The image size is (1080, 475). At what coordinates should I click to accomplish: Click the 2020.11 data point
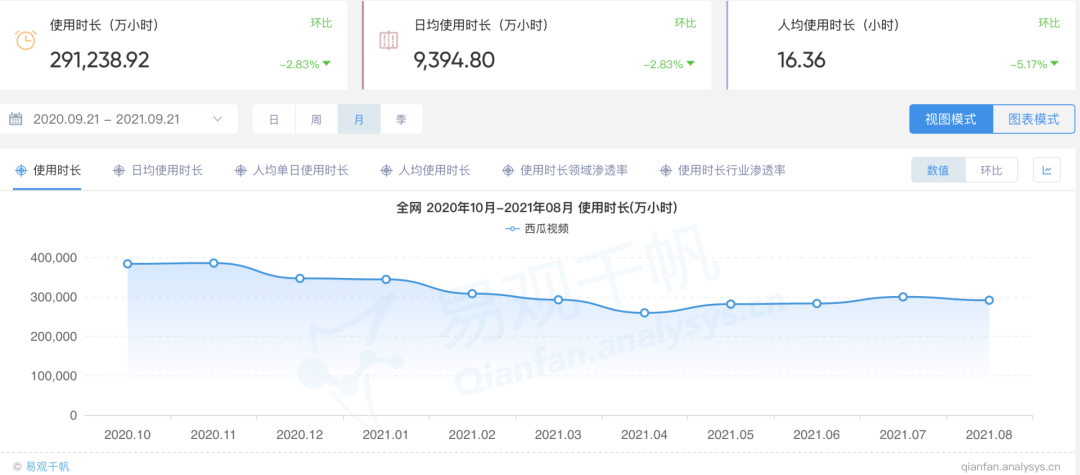[214, 263]
